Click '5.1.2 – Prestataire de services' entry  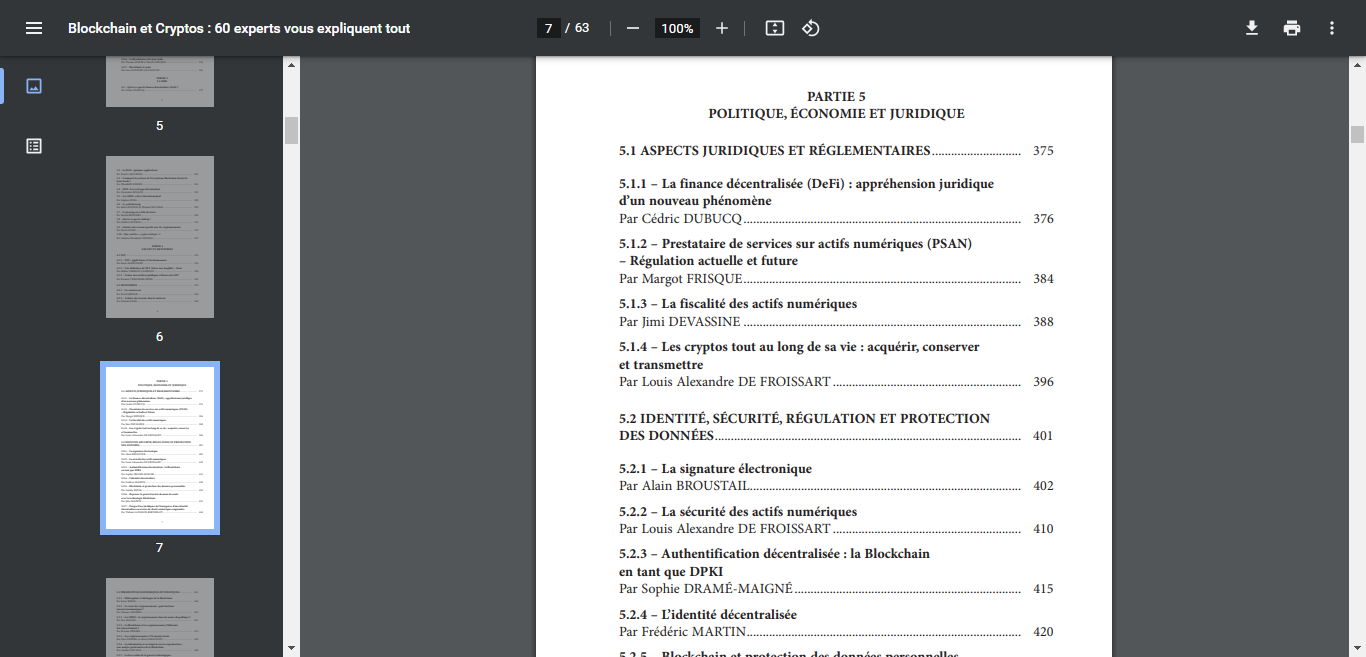click(x=795, y=252)
